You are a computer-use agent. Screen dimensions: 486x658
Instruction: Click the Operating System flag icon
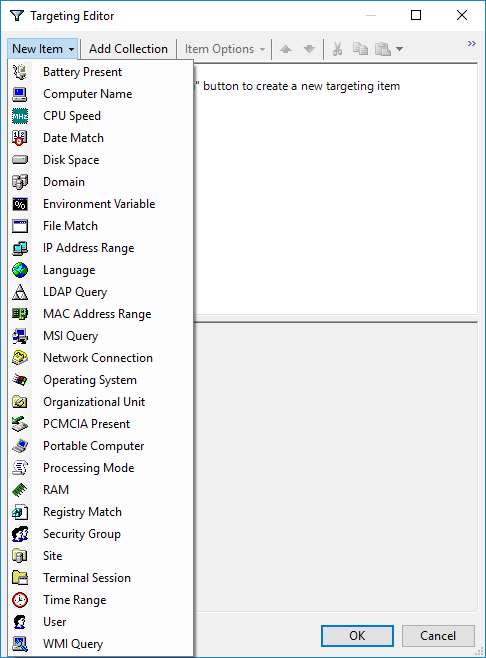(20, 380)
